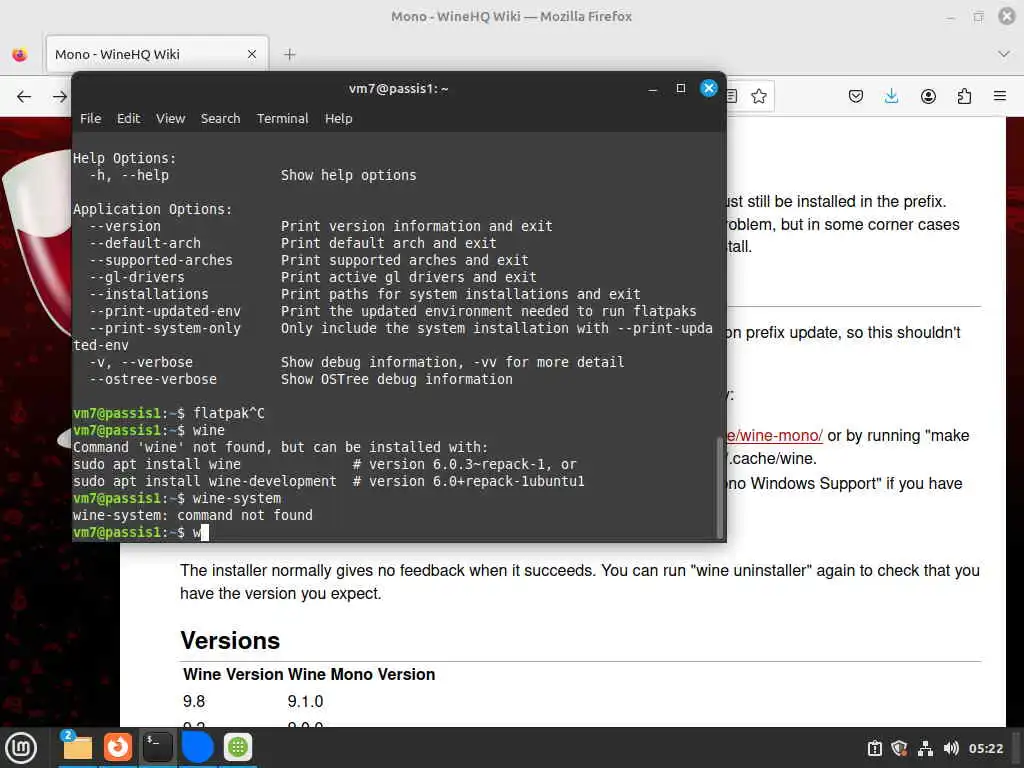The image size is (1024, 768).
Task: Bookmark this page with star icon
Action: [x=758, y=97]
